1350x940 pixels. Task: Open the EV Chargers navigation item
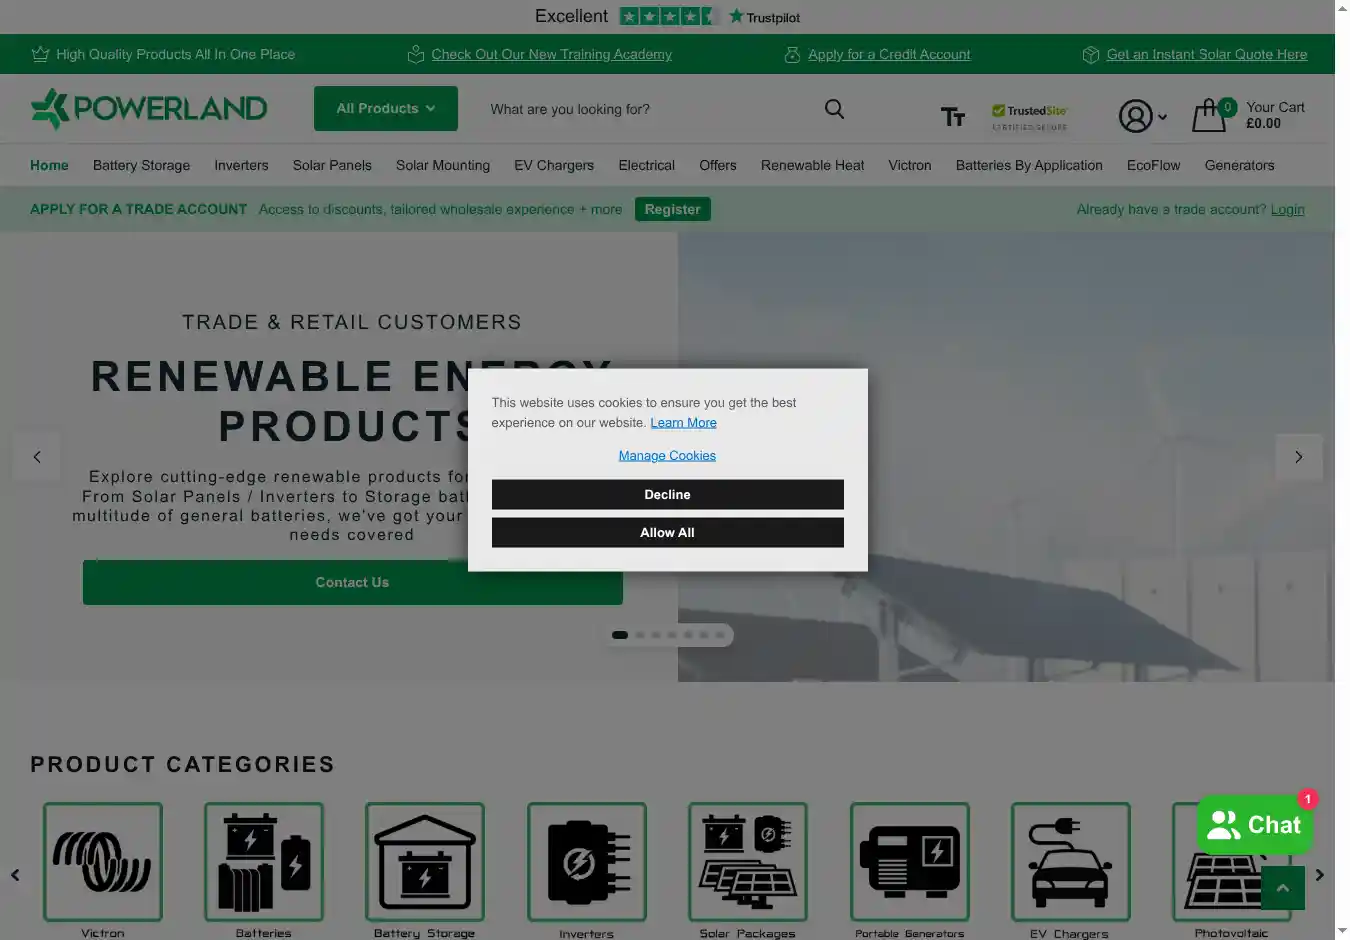point(554,165)
